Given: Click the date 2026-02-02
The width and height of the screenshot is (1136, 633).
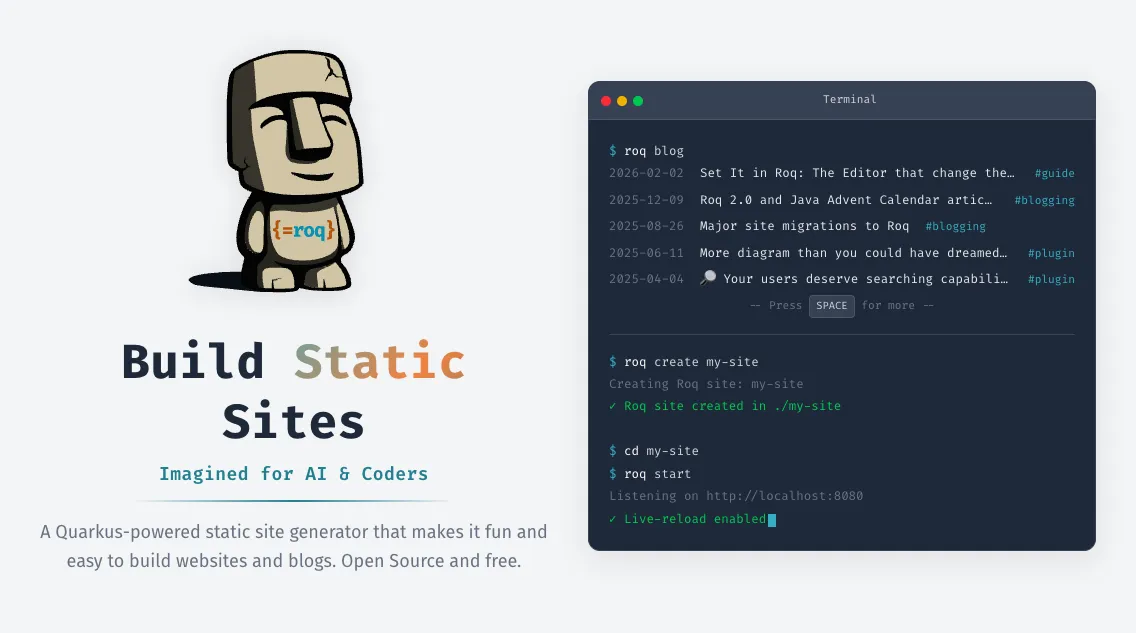Looking at the screenshot, I should click(646, 173).
